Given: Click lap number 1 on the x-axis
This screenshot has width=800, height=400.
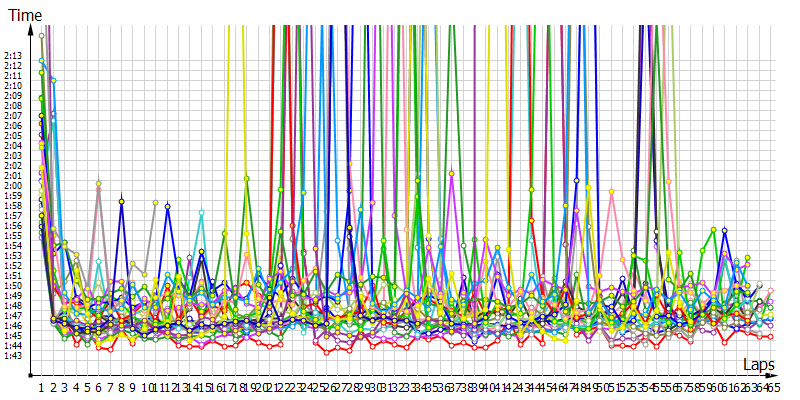Looking at the screenshot, I should tap(41, 387).
